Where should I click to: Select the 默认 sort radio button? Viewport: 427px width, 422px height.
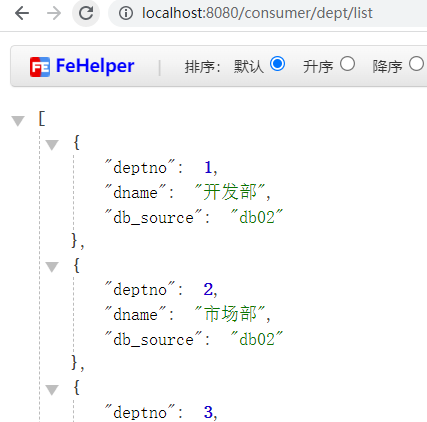277,64
